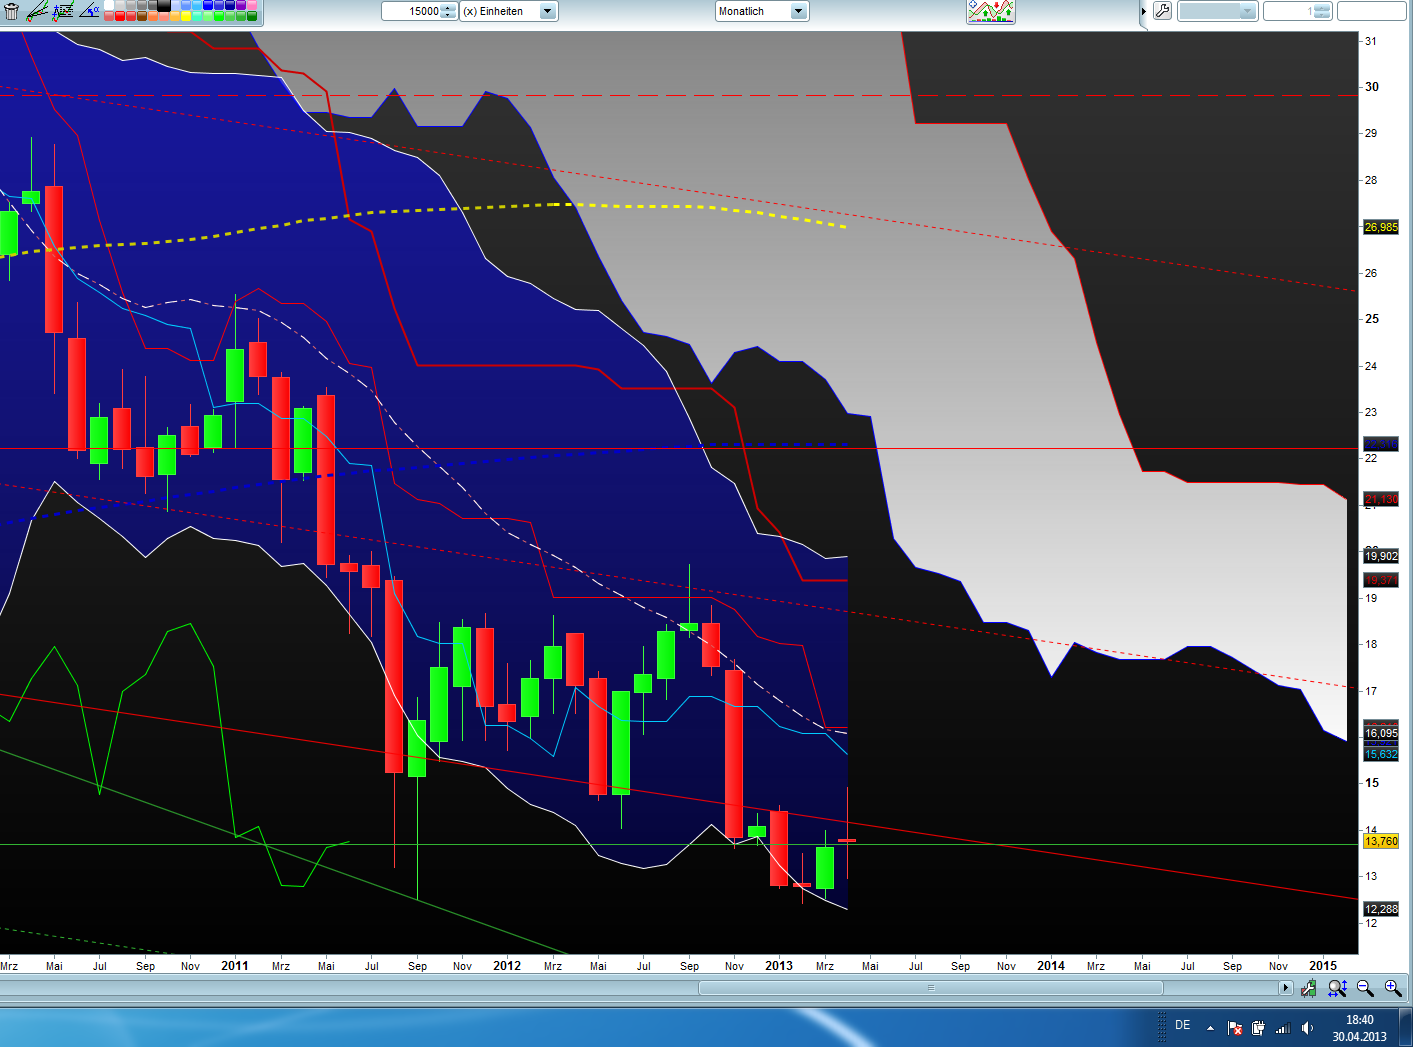Click the 16,095 price label
The width and height of the screenshot is (1413, 1048).
pyautogui.click(x=1381, y=733)
